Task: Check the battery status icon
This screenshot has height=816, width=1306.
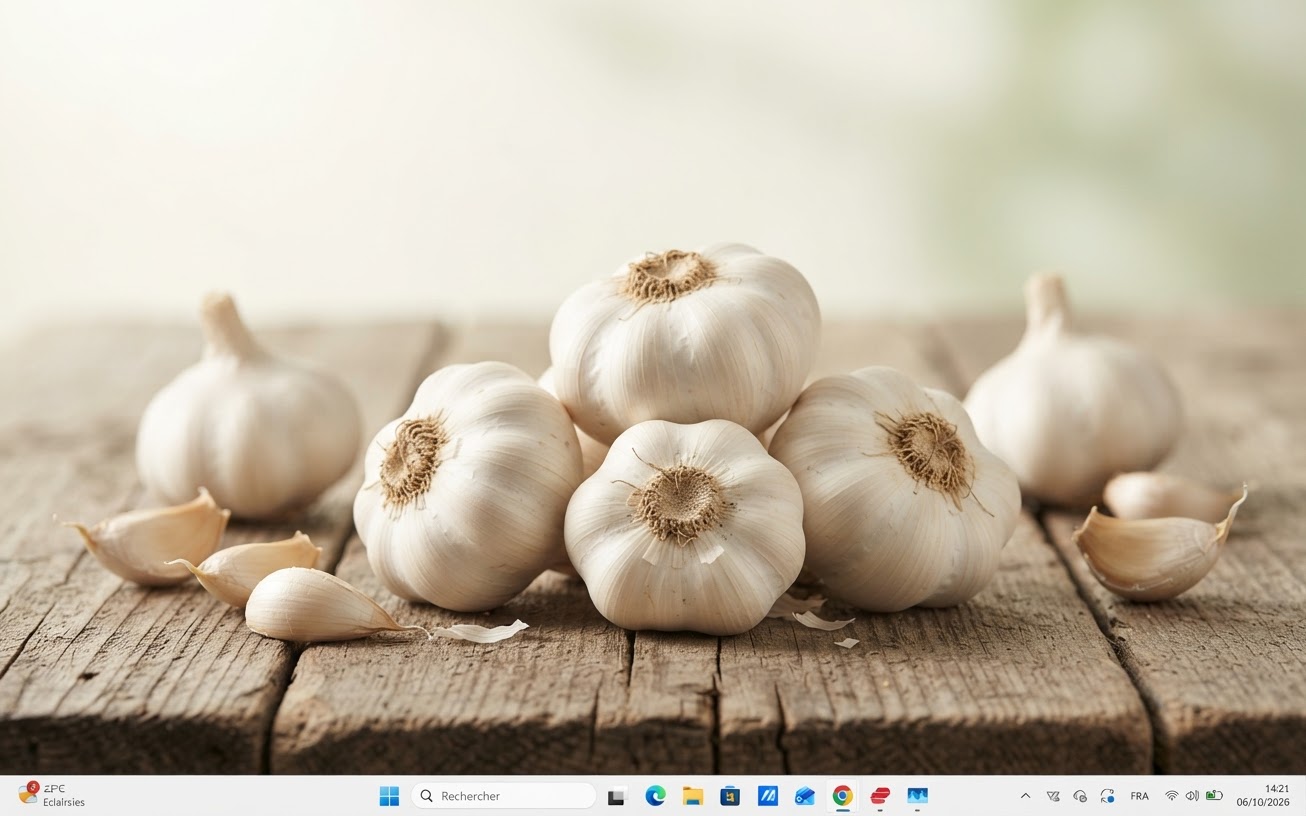Action: tap(1214, 796)
